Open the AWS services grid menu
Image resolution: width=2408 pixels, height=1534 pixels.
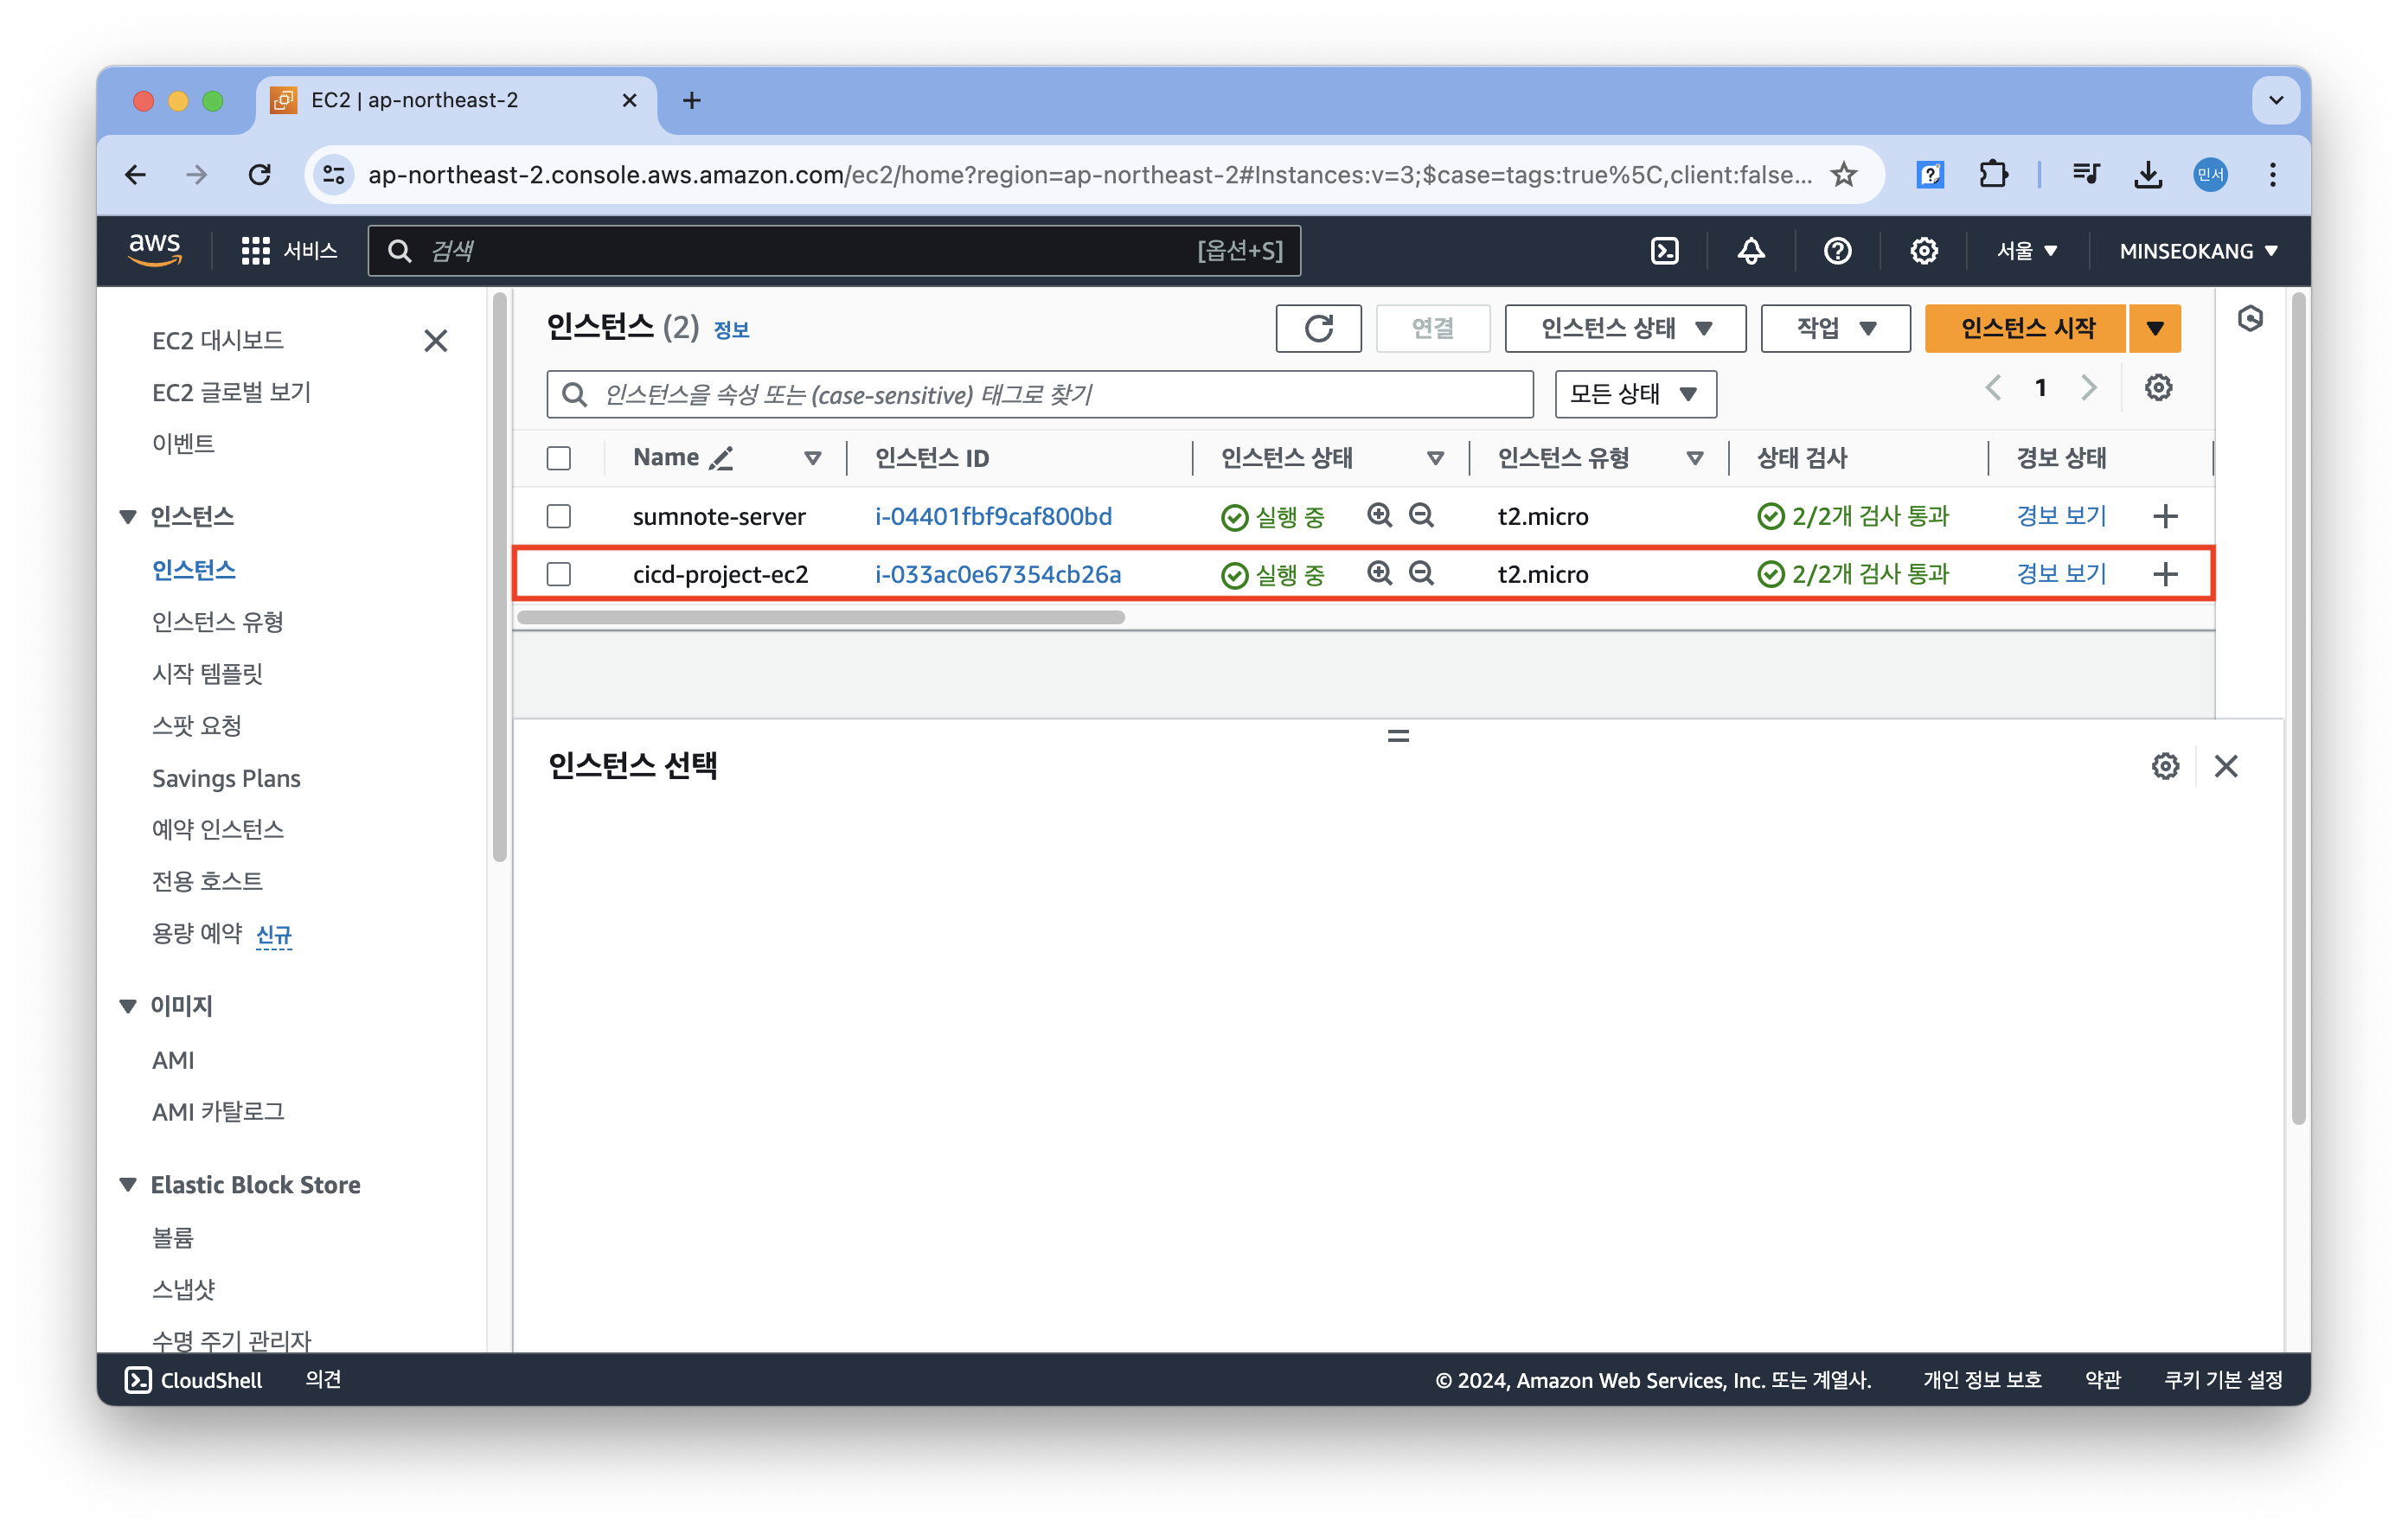(256, 251)
